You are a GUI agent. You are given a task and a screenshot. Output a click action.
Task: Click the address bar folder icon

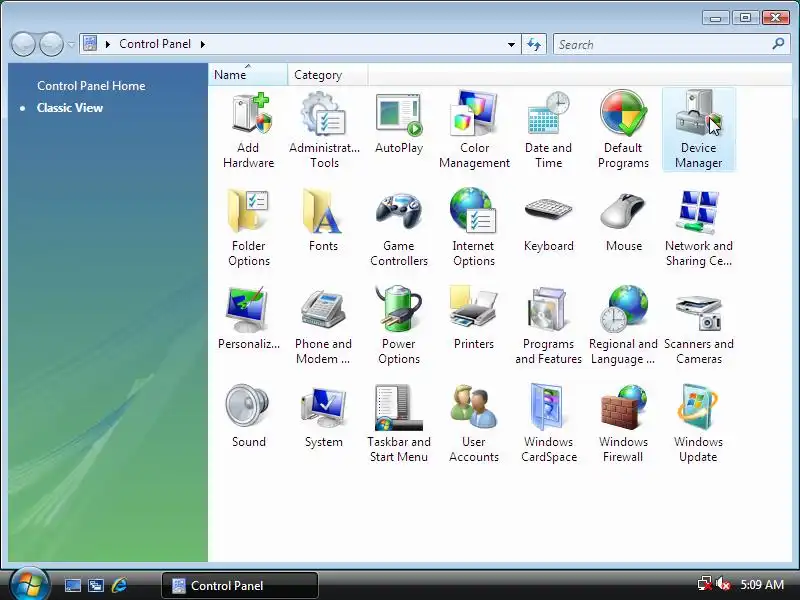(90, 44)
